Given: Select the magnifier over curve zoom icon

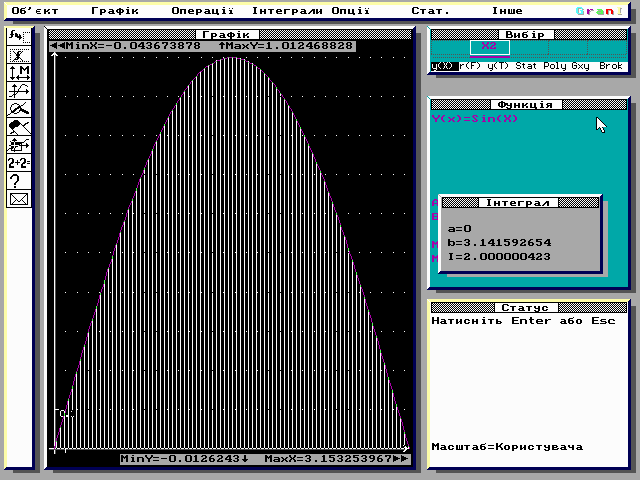Looking at the screenshot, I should (19, 109).
